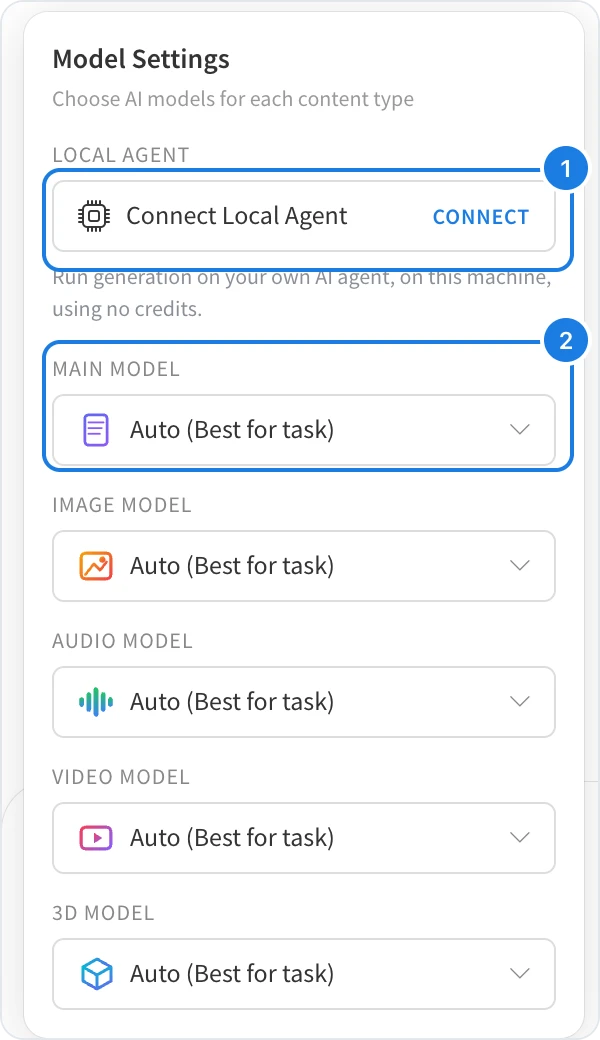Click the 3D MODEL section label
Image resolution: width=600 pixels, height=1040 pixels.
103,913
